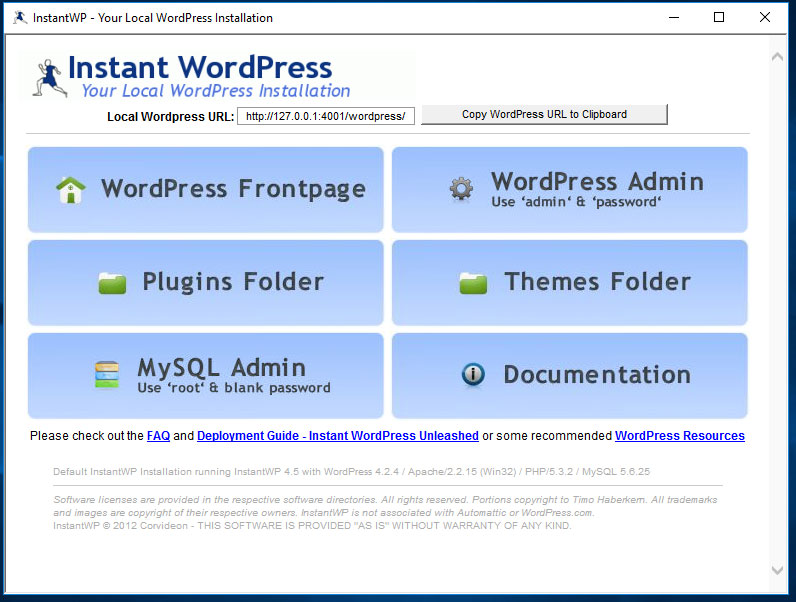The height and width of the screenshot is (602, 796).
Task: Click the 'Default InstantWP Installation running' version line
Action: [351, 472]
